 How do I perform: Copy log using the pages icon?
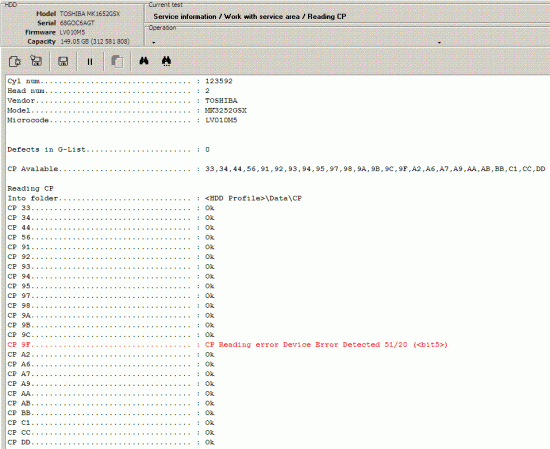coord(117,61)
